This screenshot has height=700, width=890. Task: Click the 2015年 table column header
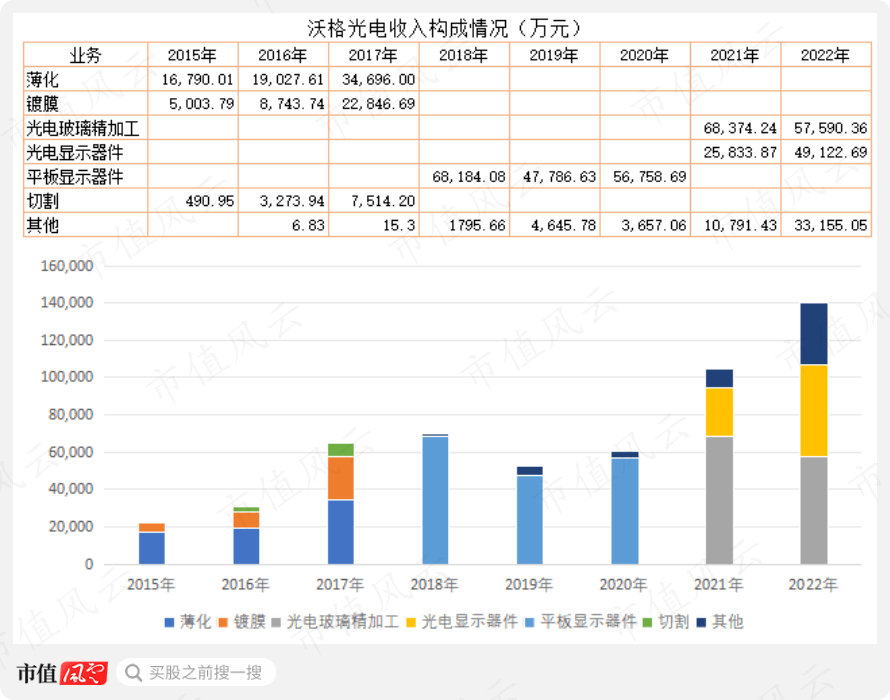[193, 55]
